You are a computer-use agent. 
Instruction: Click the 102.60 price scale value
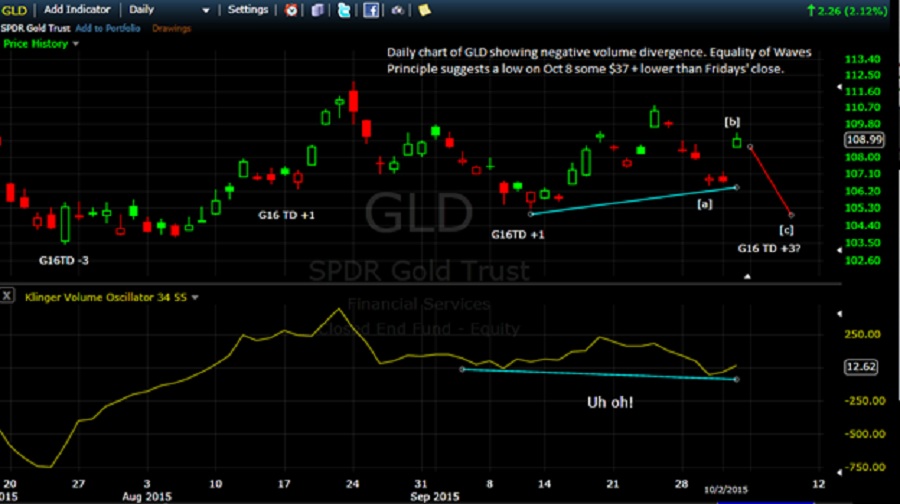pyautogui.click(x=863, y=261)
